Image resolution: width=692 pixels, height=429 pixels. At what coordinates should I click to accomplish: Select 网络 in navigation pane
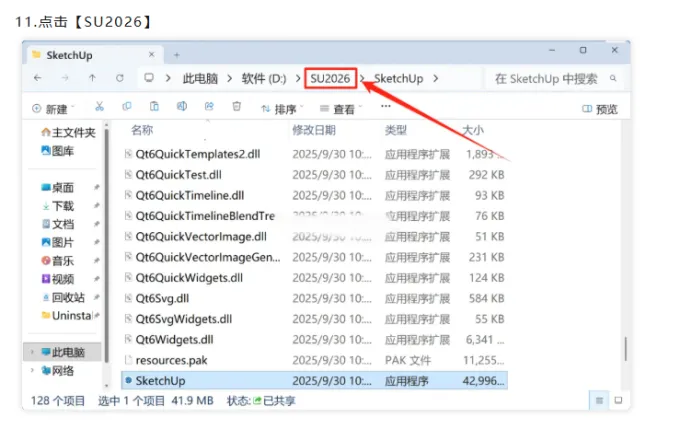57,371
